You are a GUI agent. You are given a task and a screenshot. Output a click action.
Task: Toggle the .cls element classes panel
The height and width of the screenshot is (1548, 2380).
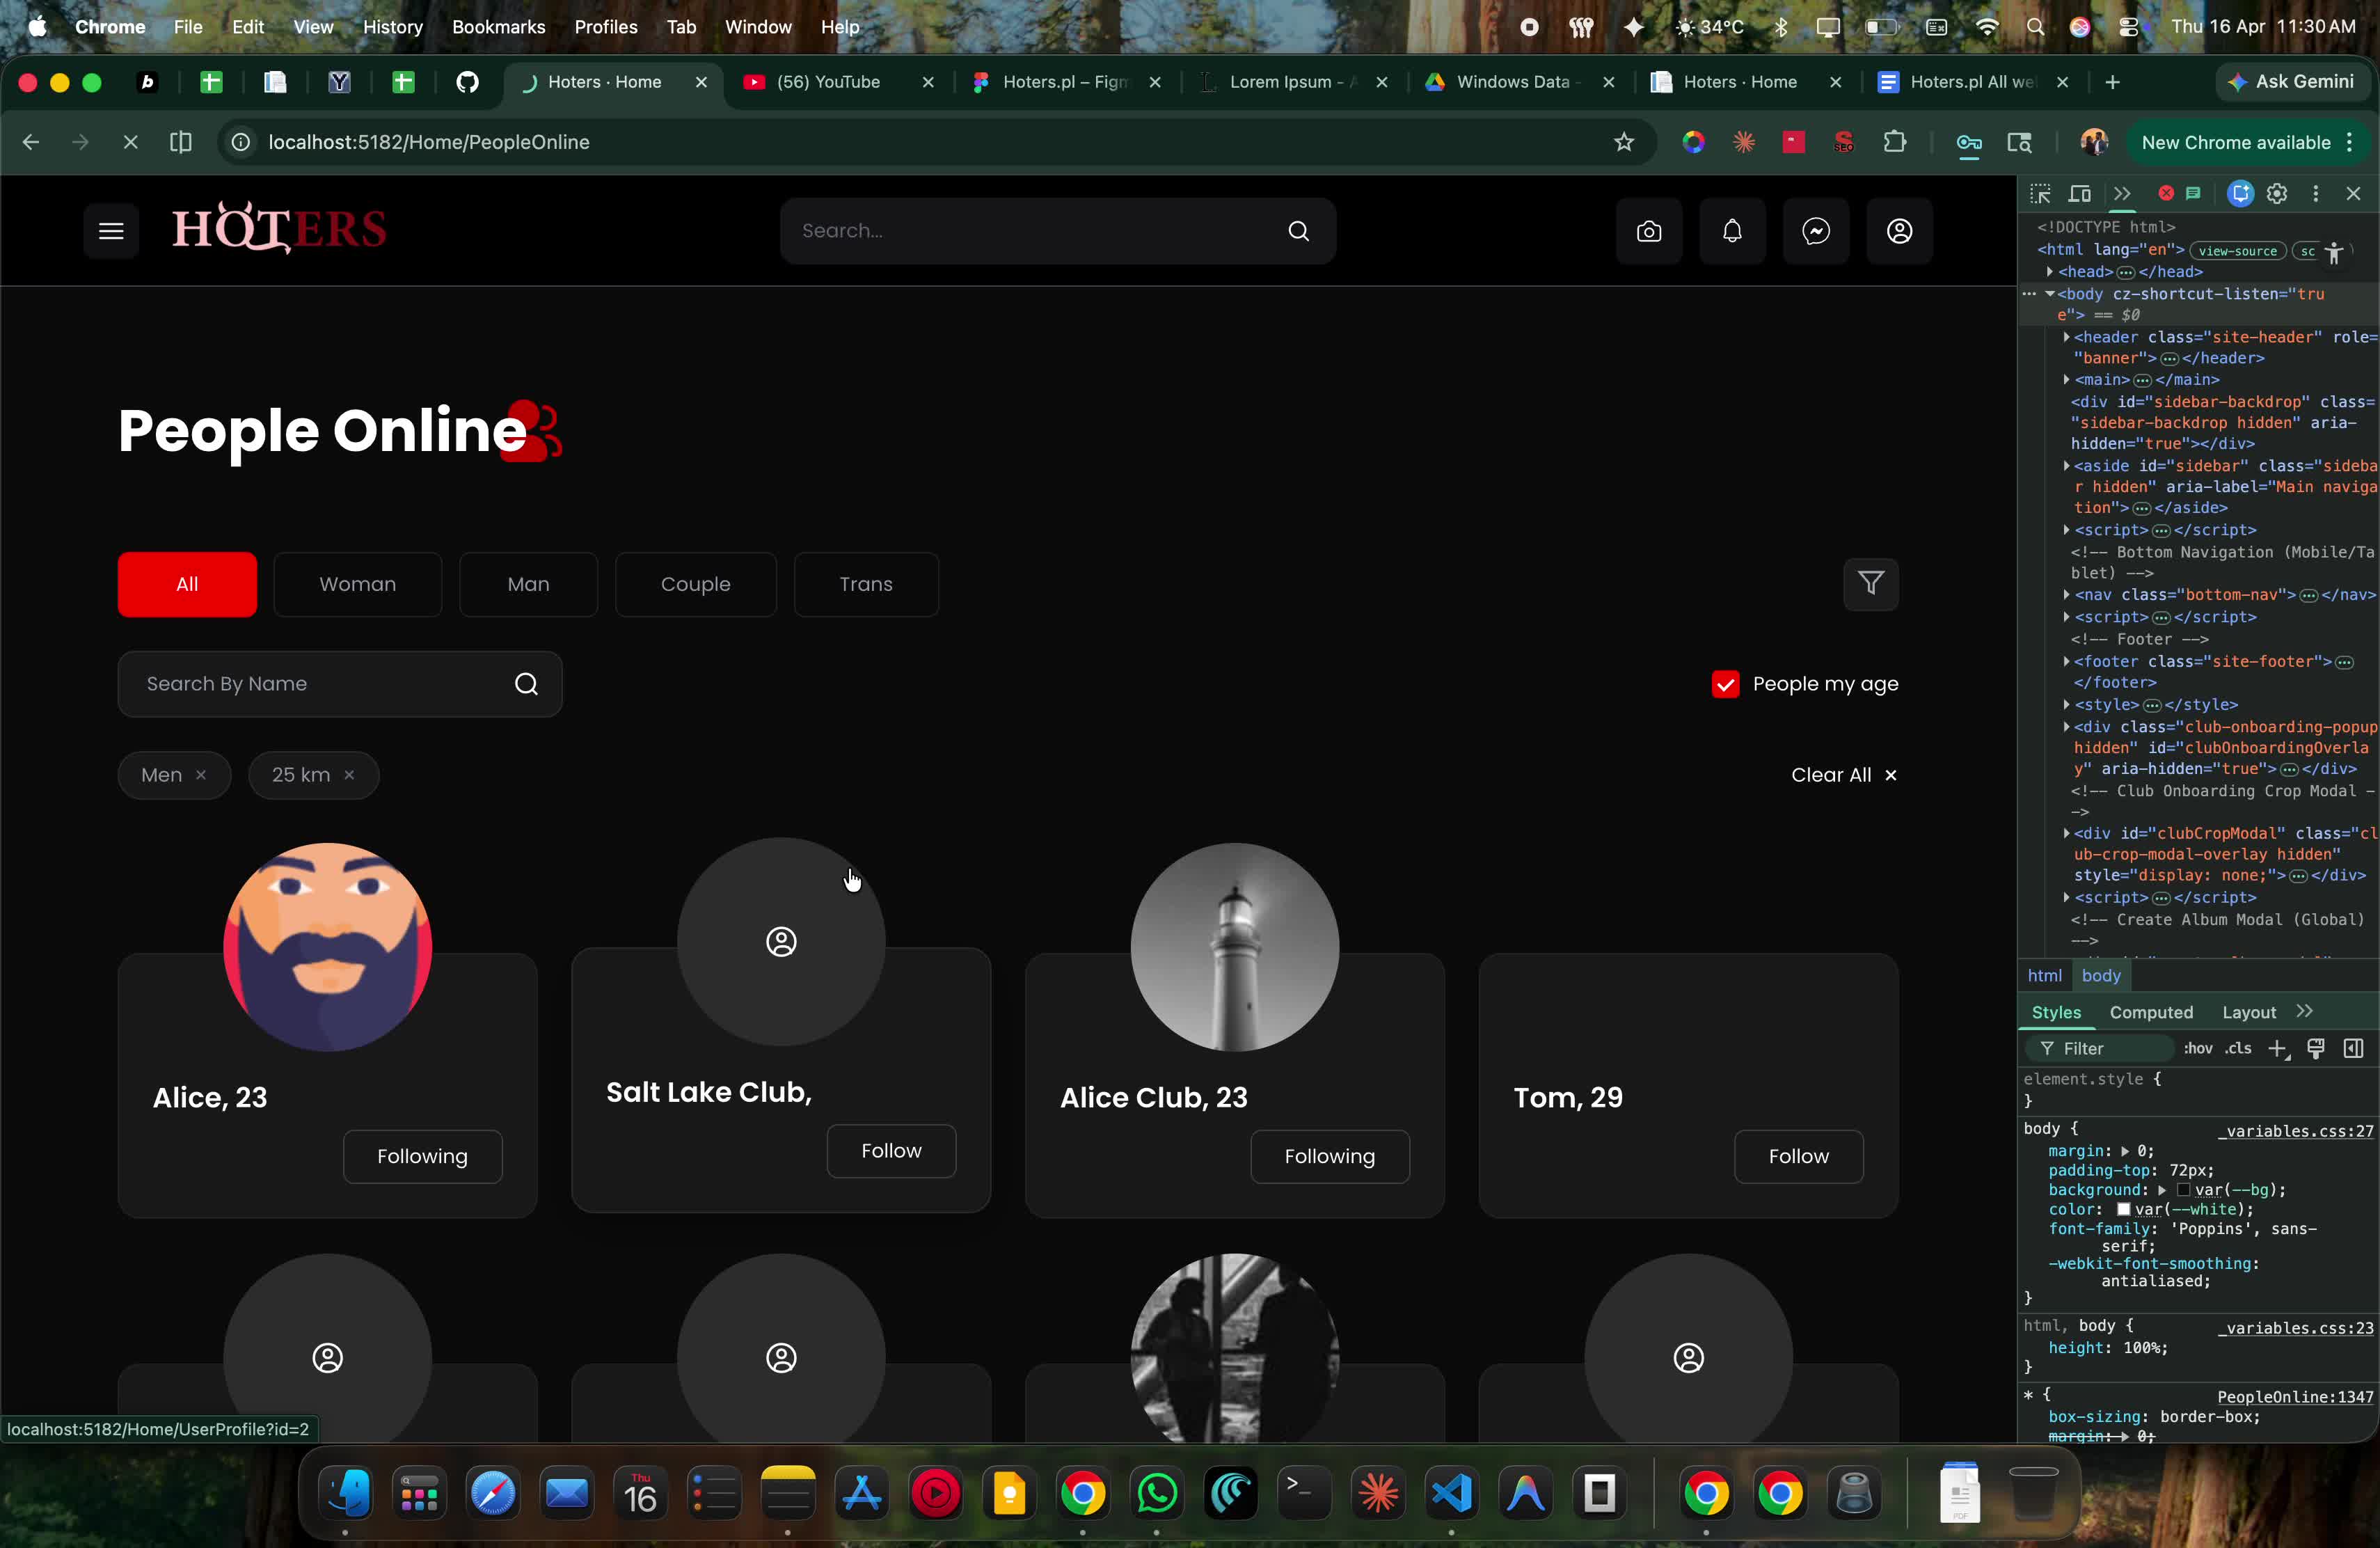(x=2238, y=1048)
